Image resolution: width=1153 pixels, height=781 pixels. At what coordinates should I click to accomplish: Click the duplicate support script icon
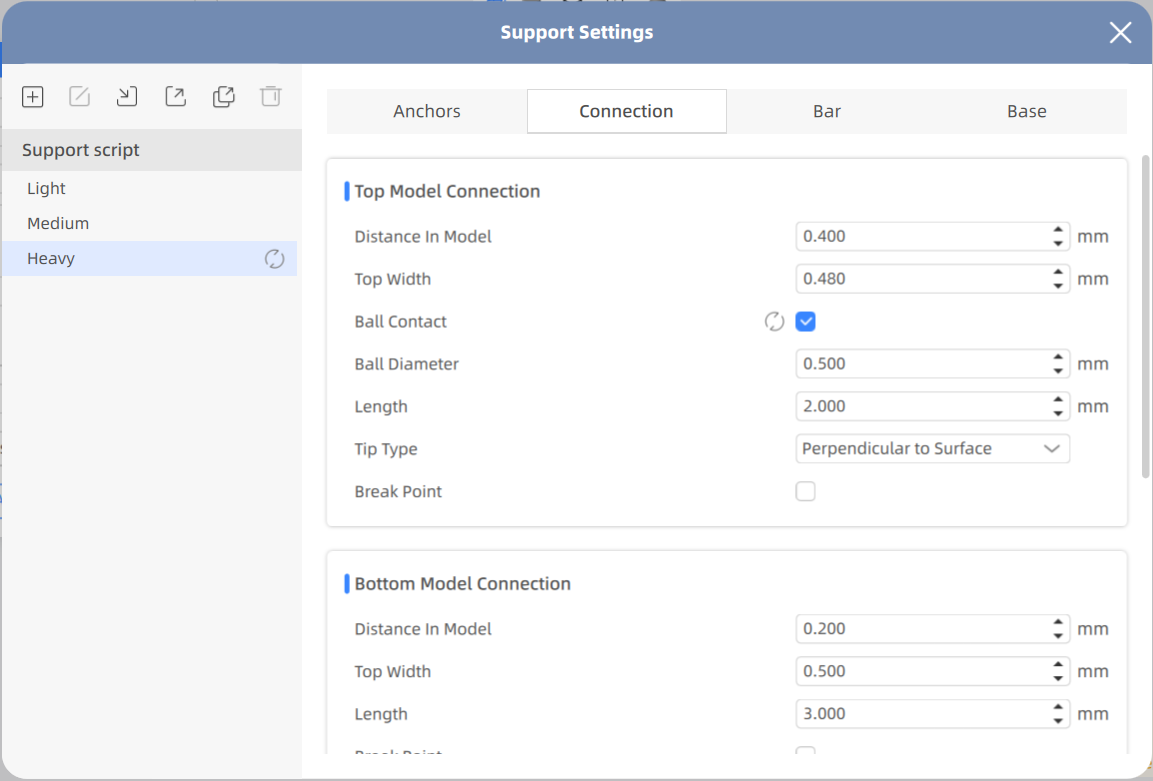(224, 97)
